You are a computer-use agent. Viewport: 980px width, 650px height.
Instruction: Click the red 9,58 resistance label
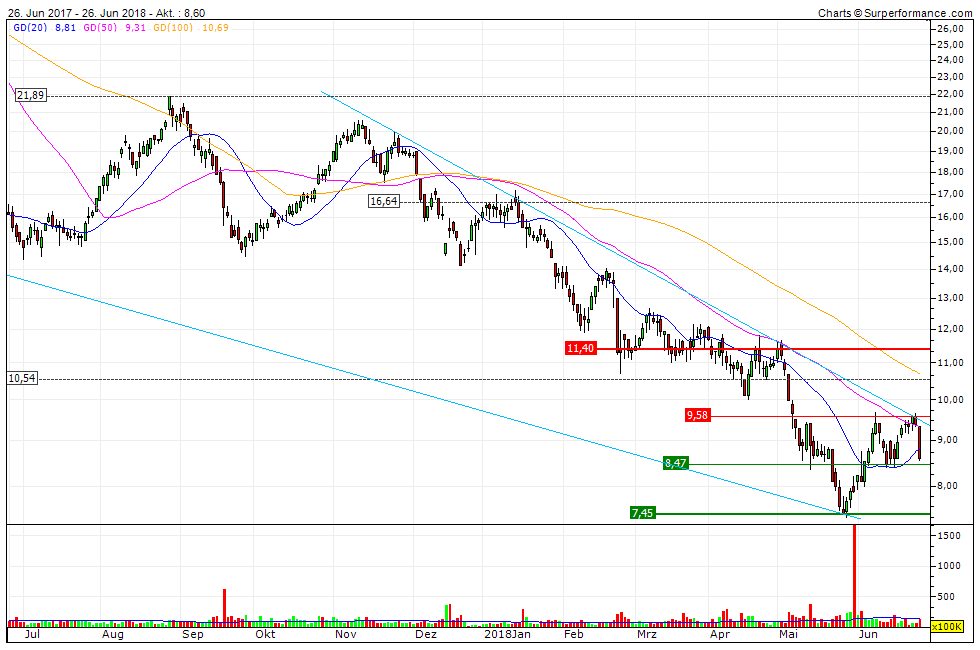click(x=697, y=415)
